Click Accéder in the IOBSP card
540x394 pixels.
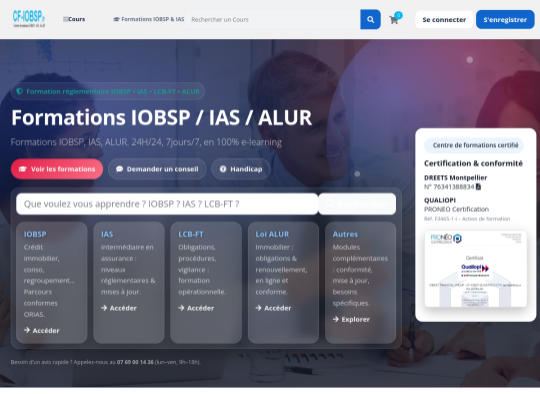tap(42, 330)
